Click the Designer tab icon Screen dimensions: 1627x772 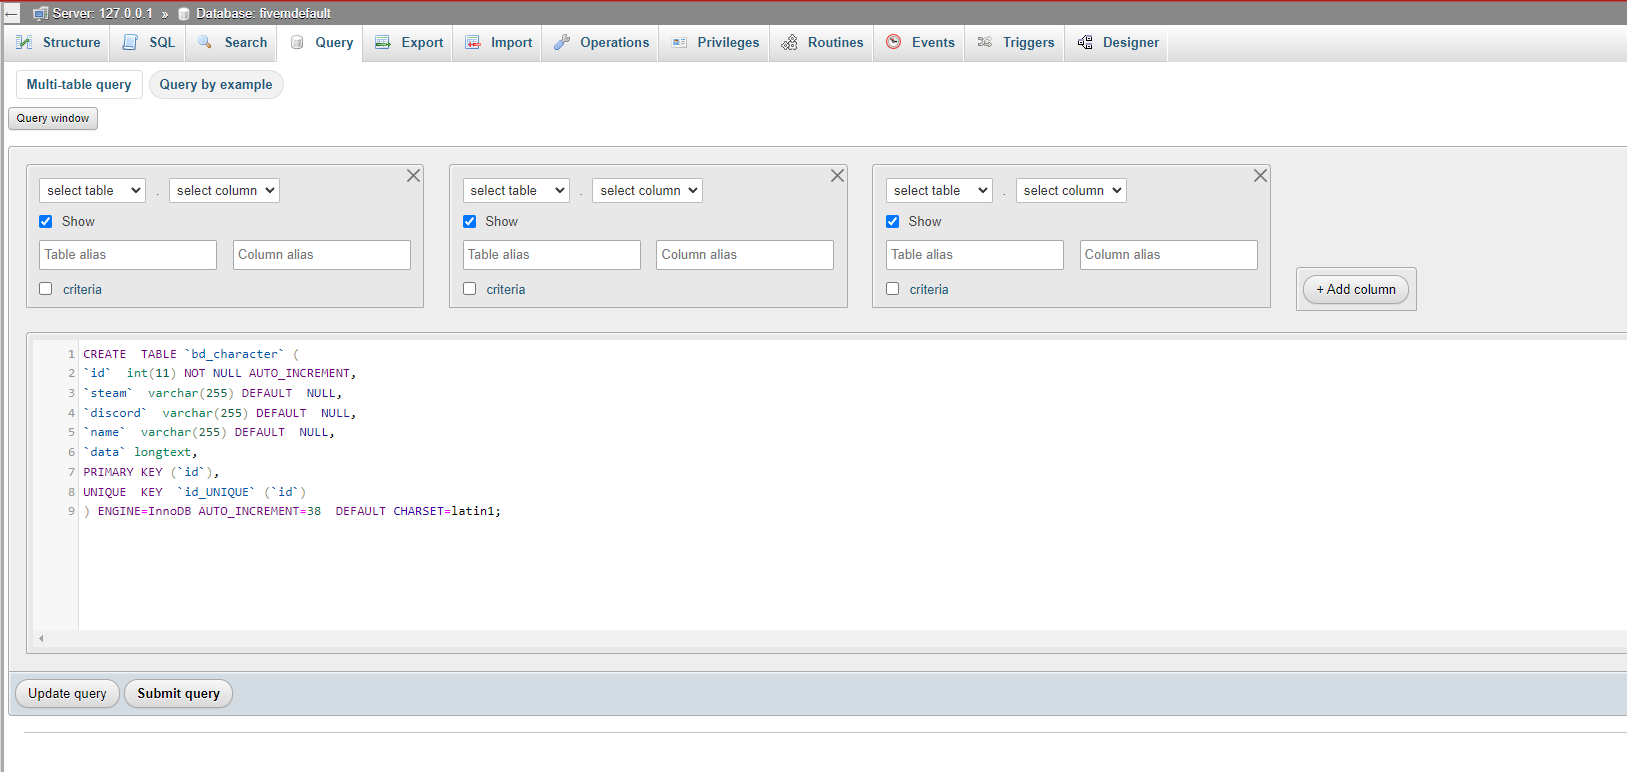click(1085, 42)
